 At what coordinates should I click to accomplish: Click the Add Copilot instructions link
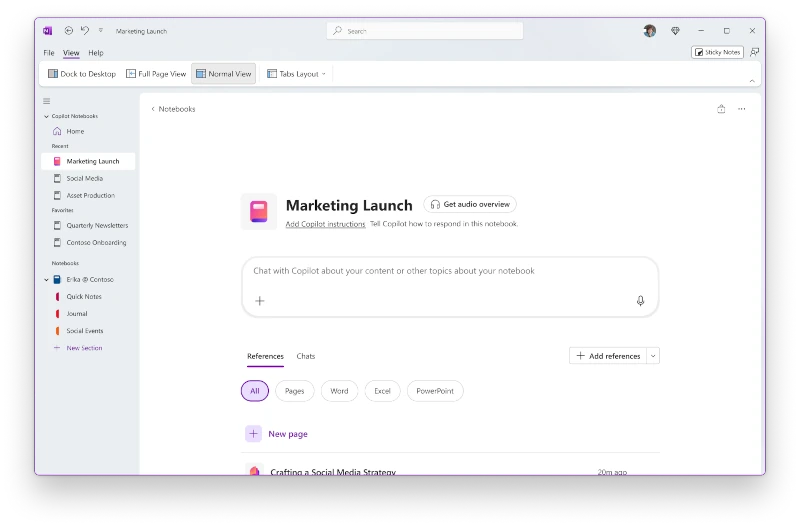click(x=325, y=224)
